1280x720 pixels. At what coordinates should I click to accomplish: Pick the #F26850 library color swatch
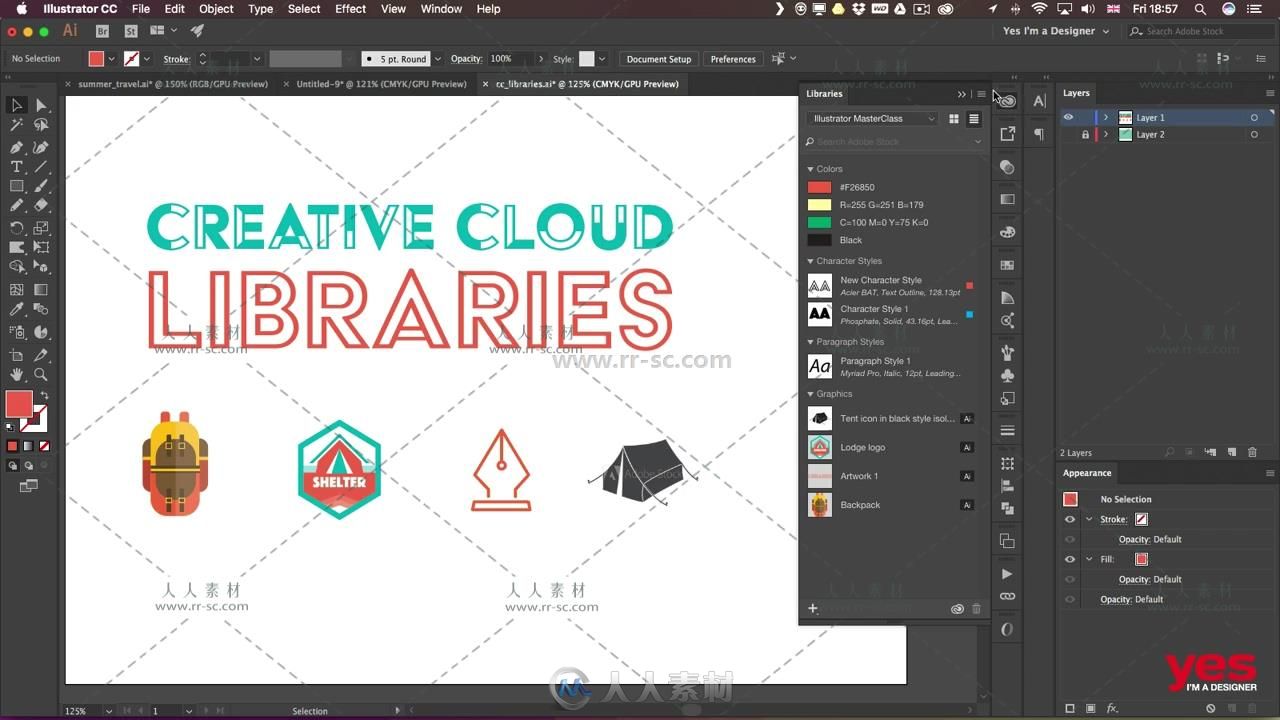click(x=819, y=187)
